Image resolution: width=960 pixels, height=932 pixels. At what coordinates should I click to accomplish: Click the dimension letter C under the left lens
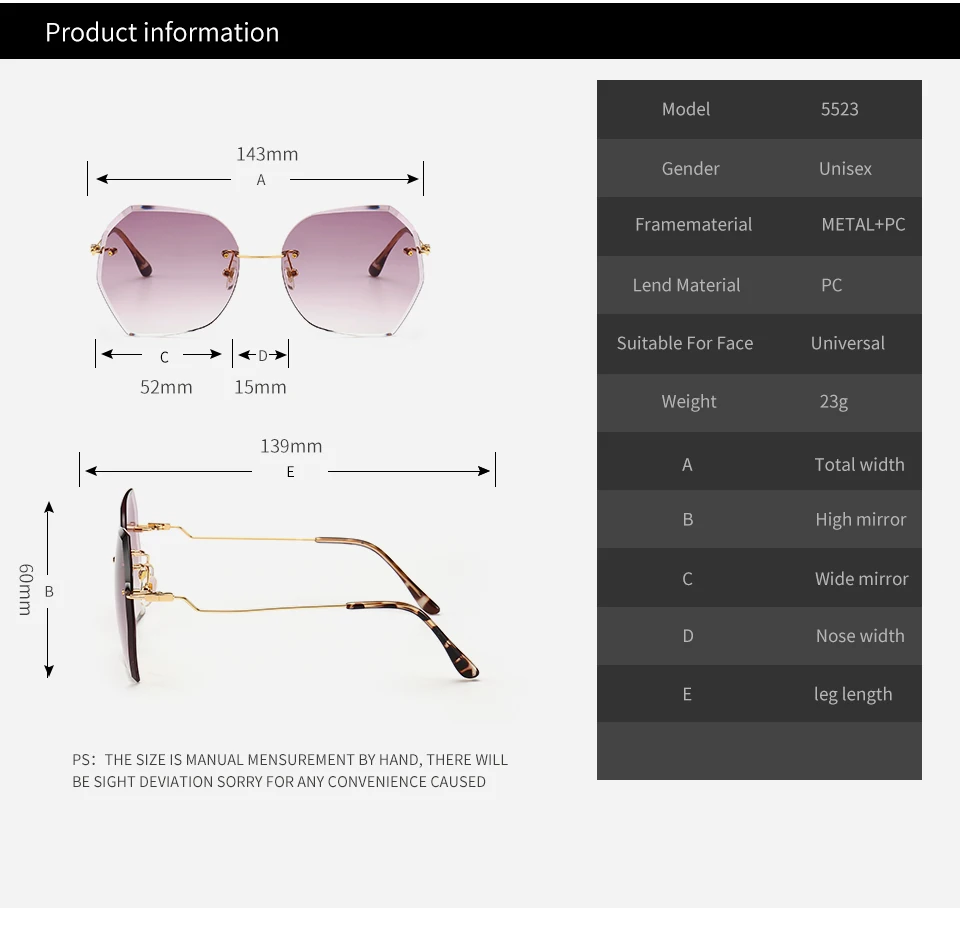[x=164, y=358]
